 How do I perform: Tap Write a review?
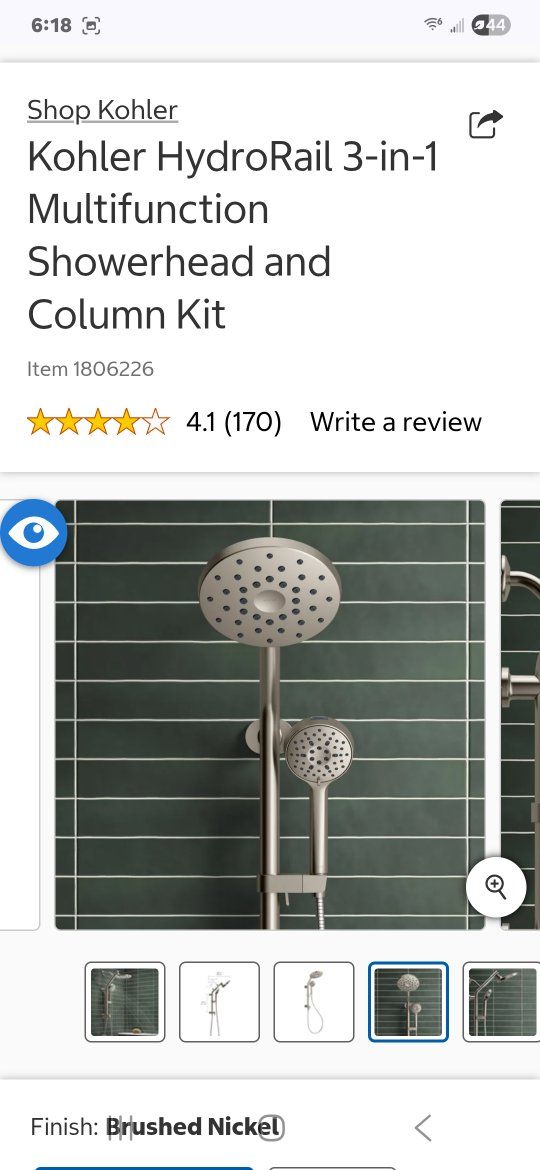click(395, 422)
